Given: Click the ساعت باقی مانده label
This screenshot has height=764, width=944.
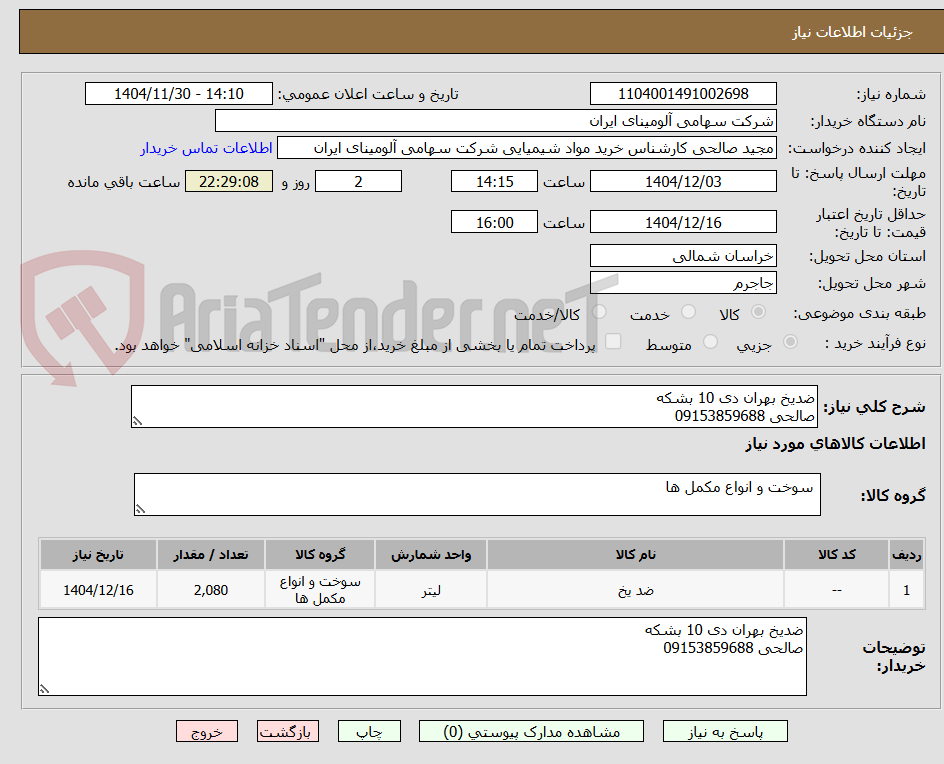Looking at the screenshot, I should coord(123,182).
